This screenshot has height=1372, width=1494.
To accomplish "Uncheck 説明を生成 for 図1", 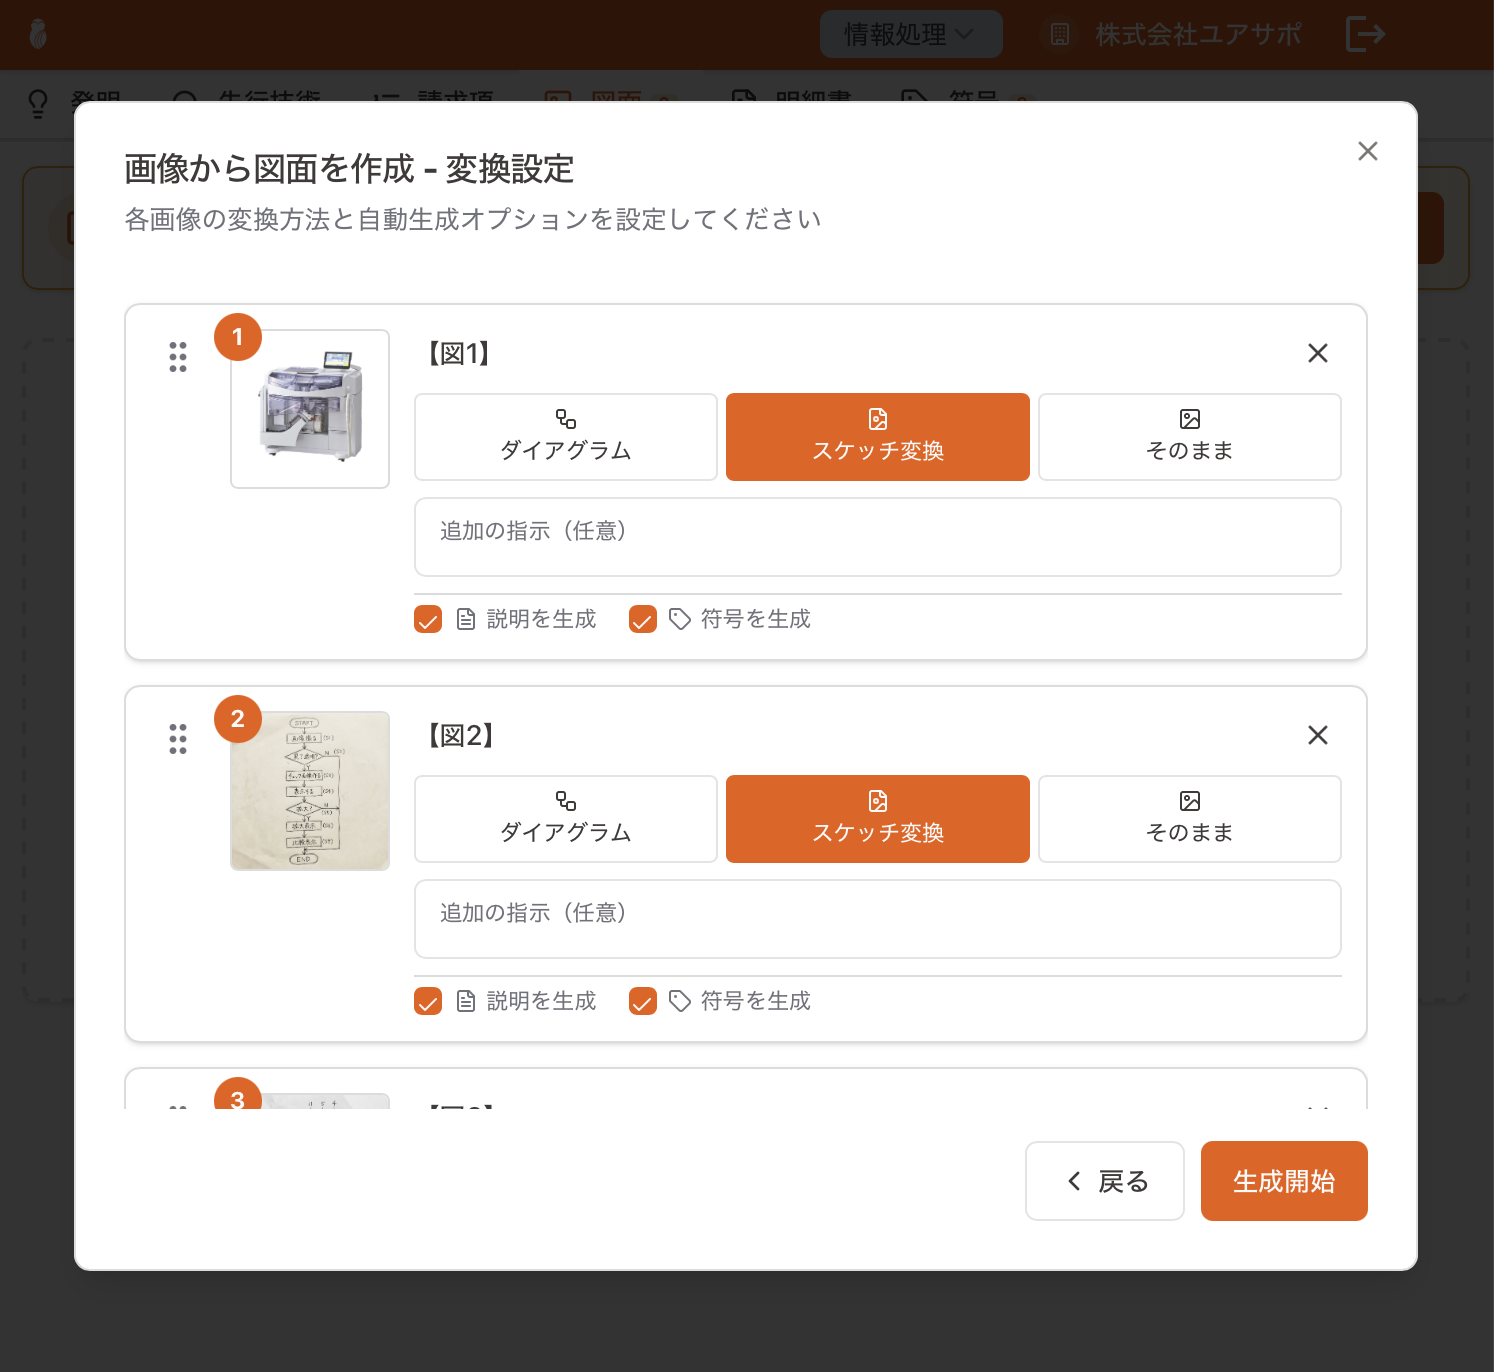I will click(x=428, y=620).
